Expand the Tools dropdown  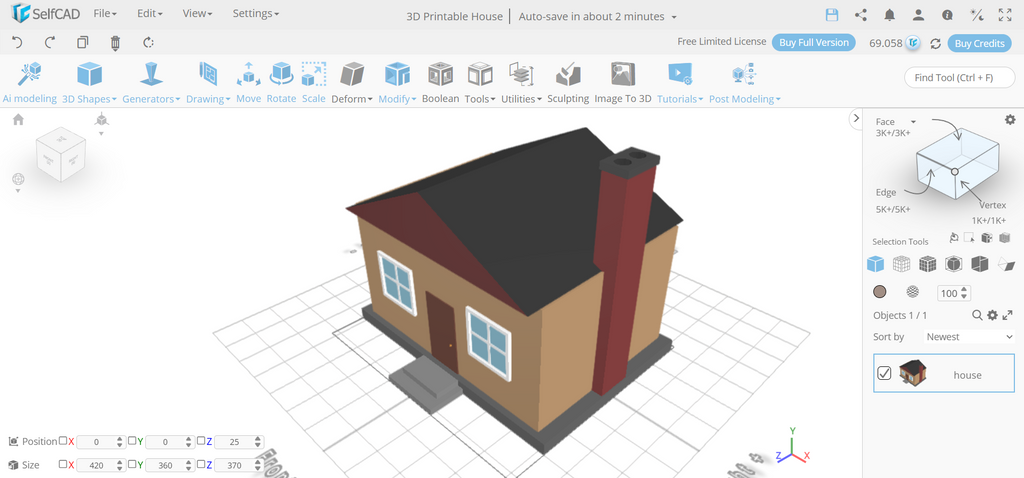(480, 83)
